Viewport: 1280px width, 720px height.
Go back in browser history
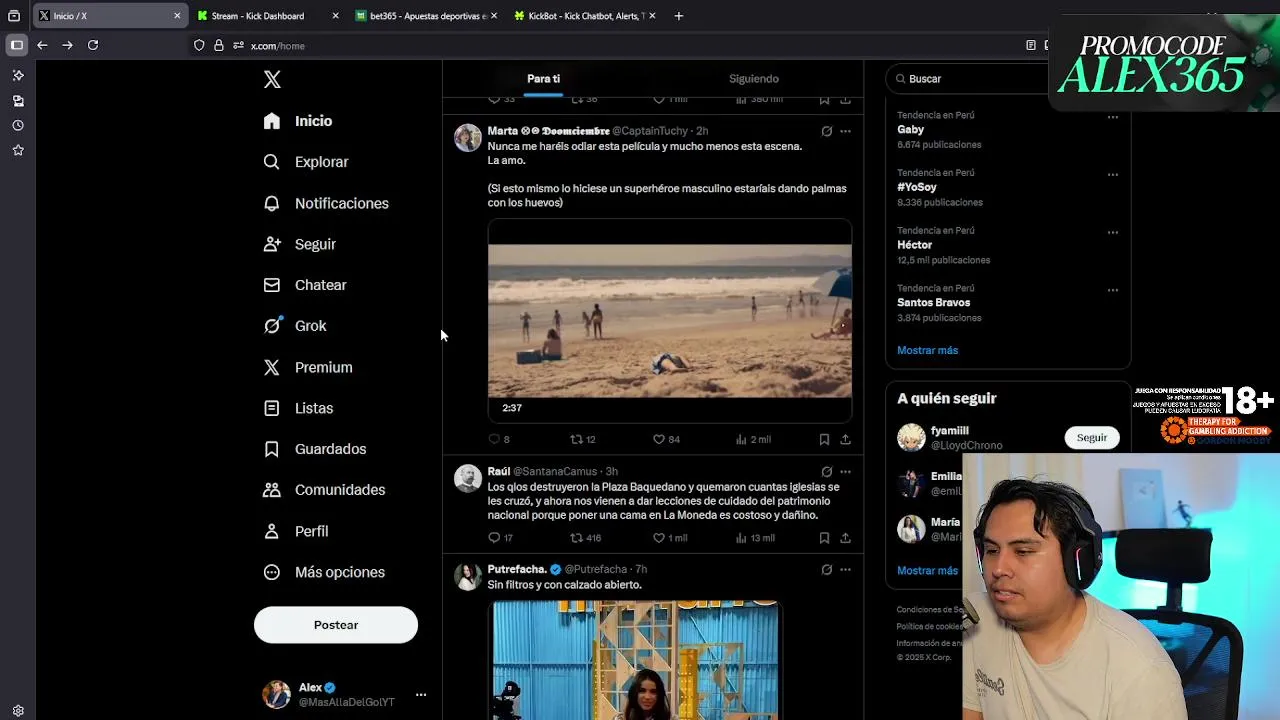(x=42, y=45)
